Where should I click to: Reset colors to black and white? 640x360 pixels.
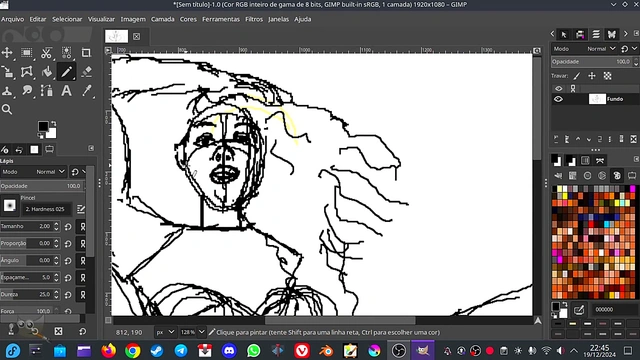click(x=40, y=136)
